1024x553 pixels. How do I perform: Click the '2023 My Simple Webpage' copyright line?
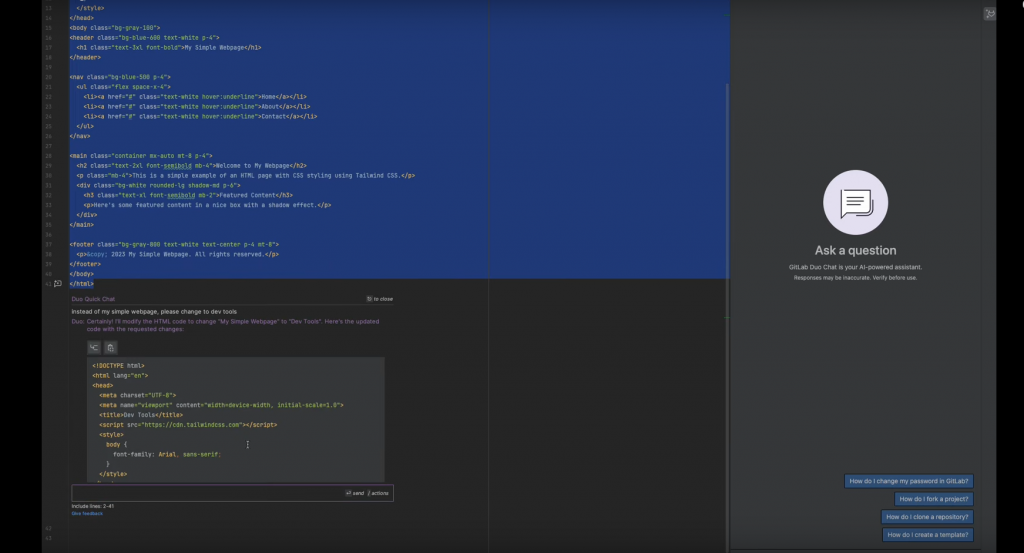click(178, 254)
